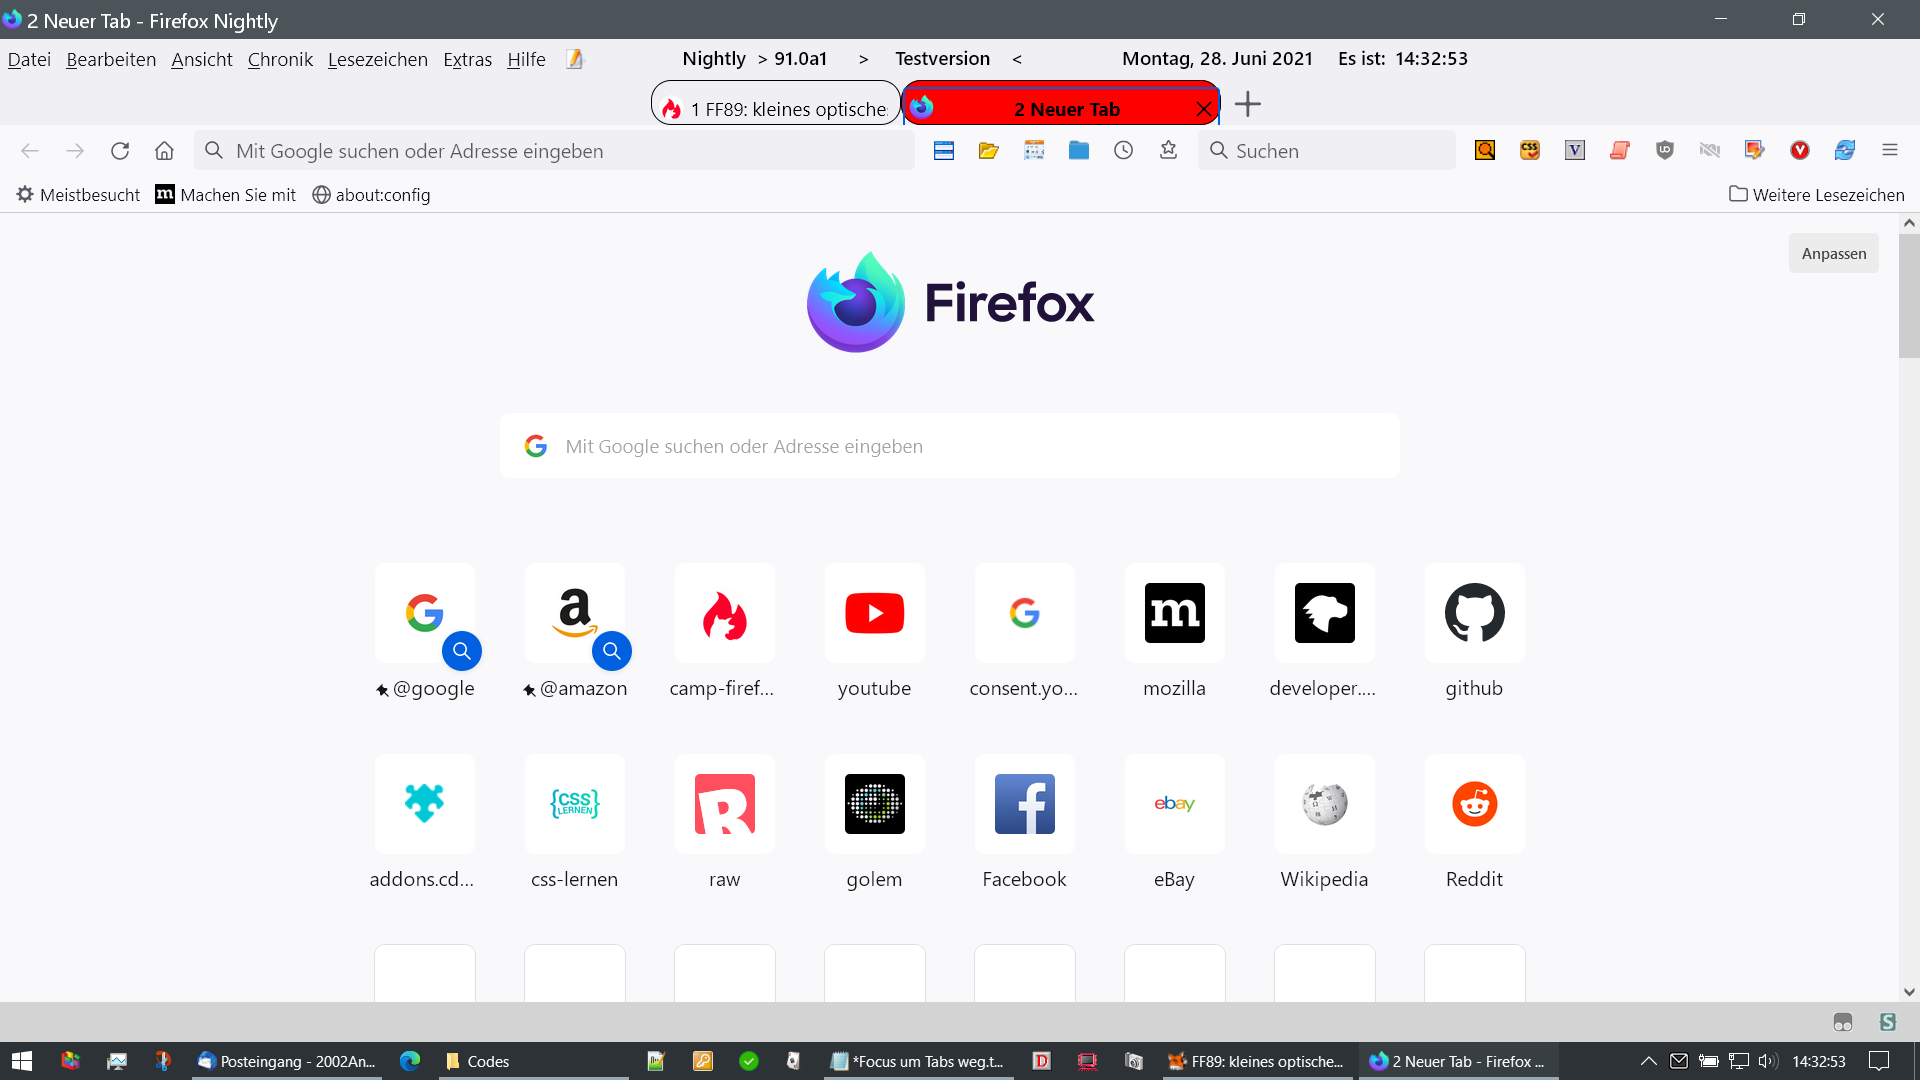Image resolution: width=1920 pixels, height=1080 pixels.
Task: Open the Firefox hamburger application menu
Action: coord(1889,151)
